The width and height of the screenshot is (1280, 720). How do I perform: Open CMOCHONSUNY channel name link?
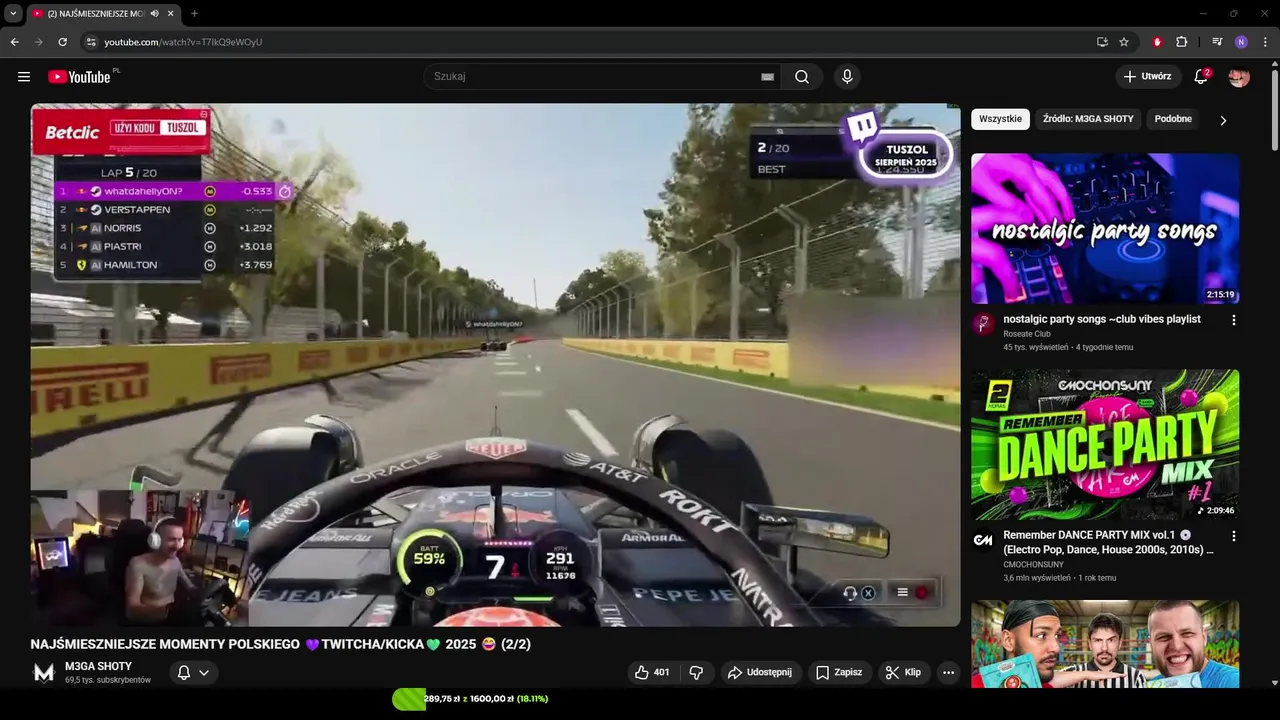pos(1033,564)
